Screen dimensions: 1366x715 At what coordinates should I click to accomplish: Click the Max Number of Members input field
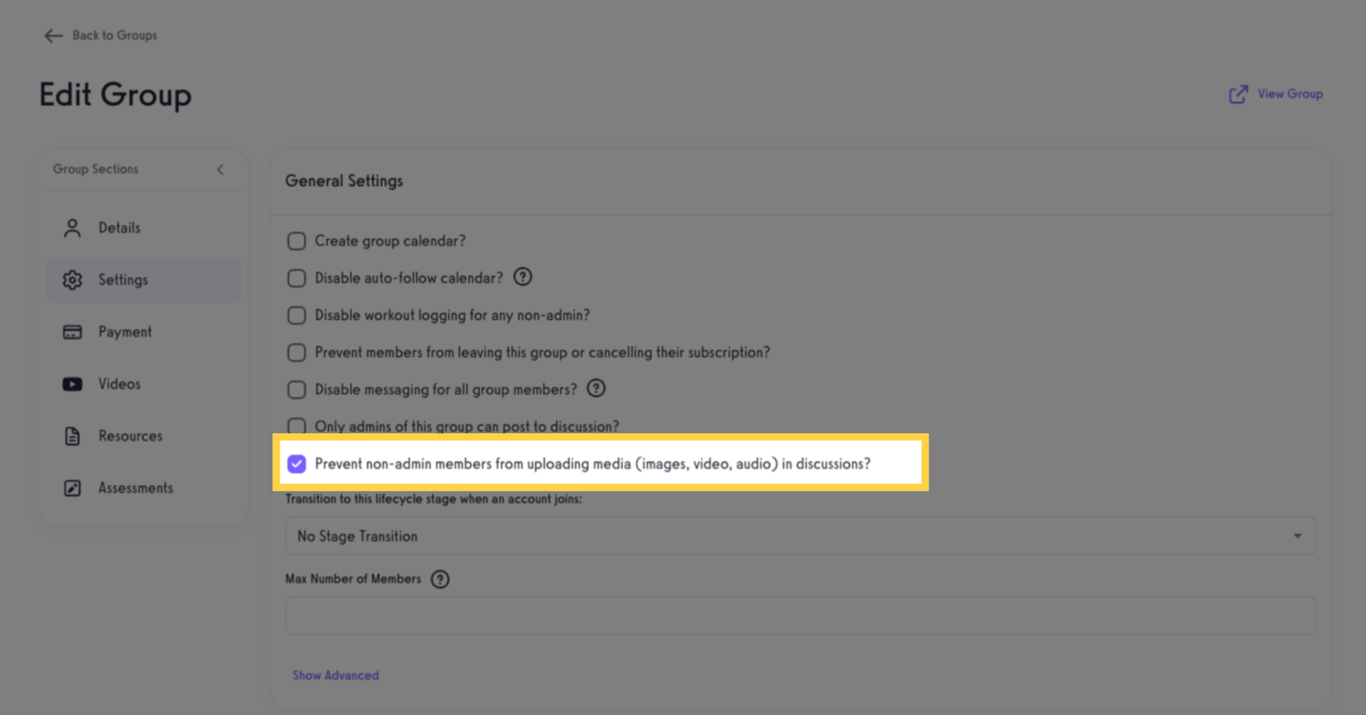click(800, 615)
